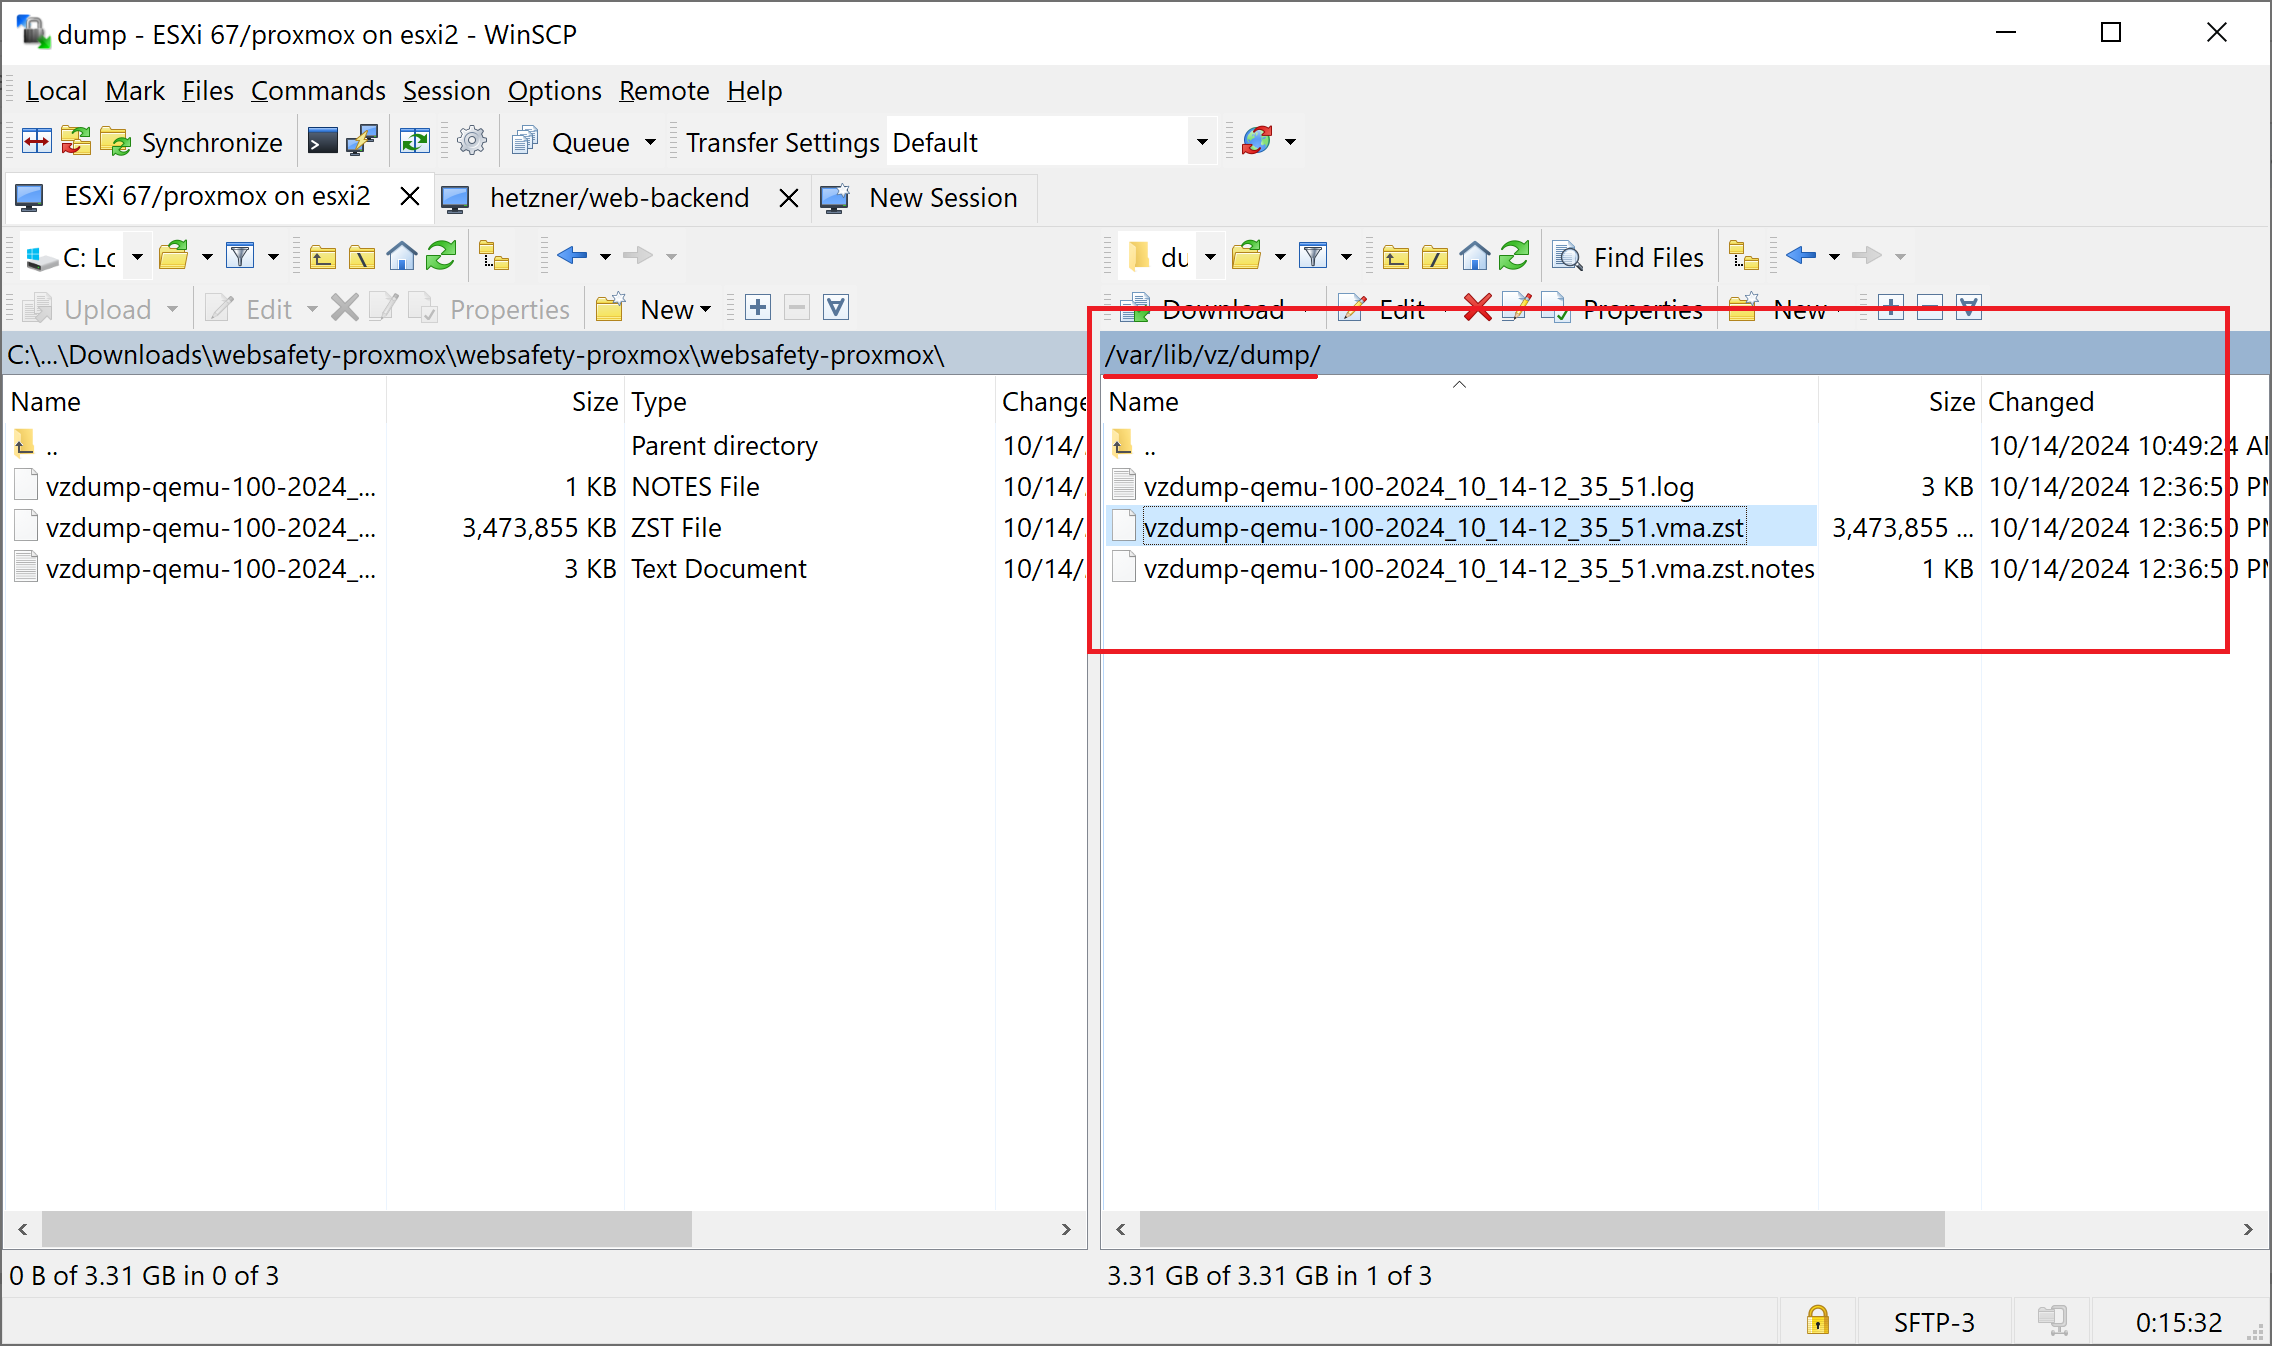This screenshot has width=2272, height=1346.
Task: Close the hetzner/web-backend session tab
Action: tap(789, 198)
